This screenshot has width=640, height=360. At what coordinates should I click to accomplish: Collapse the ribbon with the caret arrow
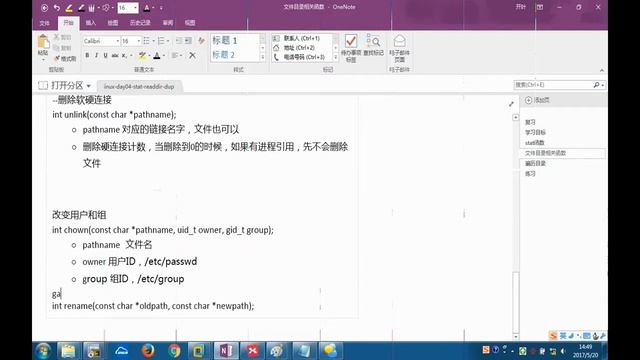coord(602,70)
